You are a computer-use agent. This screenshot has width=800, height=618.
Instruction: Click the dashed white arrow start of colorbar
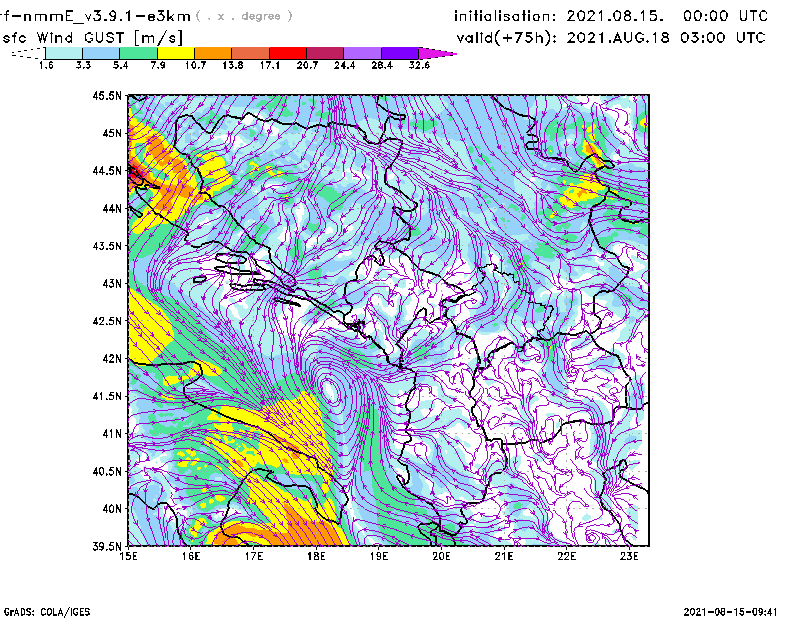(28, 53)
